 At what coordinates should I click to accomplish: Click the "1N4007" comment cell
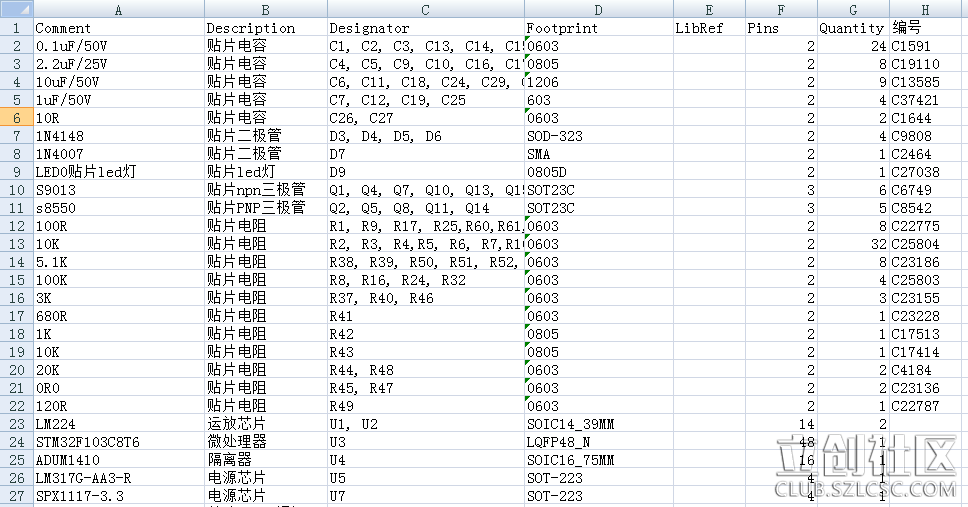pos(118,154)
